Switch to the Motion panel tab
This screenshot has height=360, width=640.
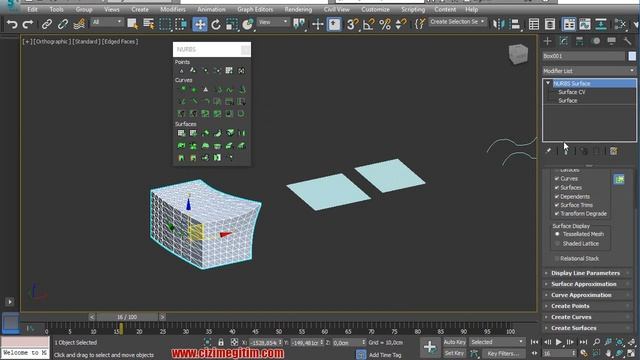[596, 41]
